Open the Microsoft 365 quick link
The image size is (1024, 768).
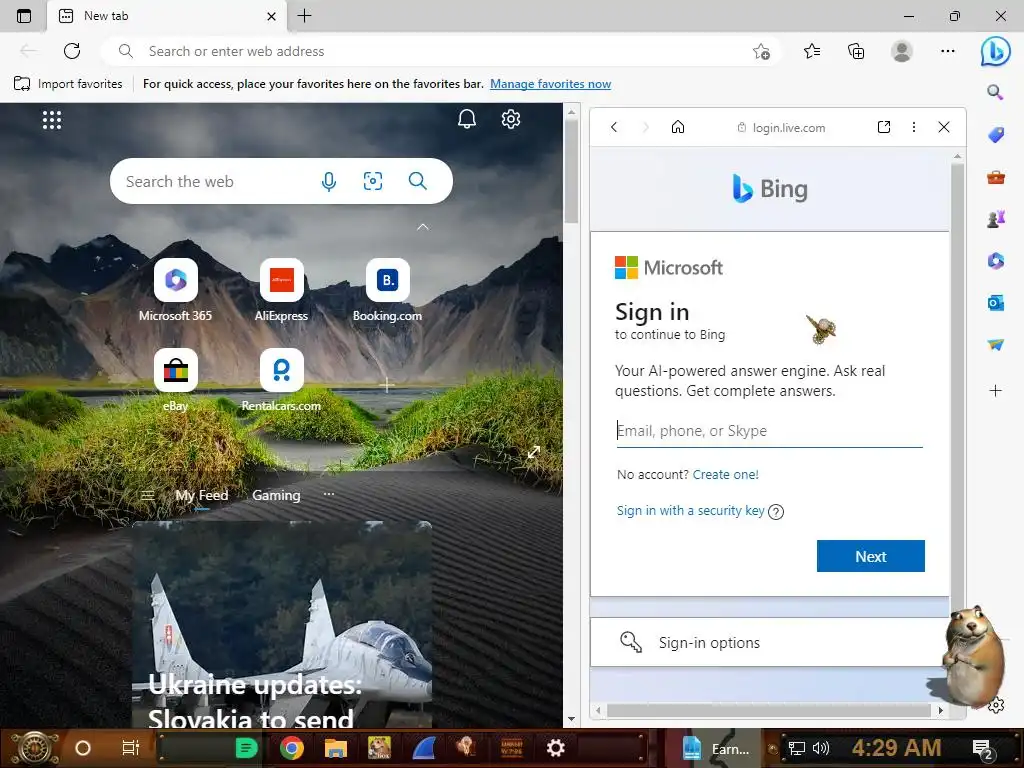pyautogui.click(x=175, y=290)
